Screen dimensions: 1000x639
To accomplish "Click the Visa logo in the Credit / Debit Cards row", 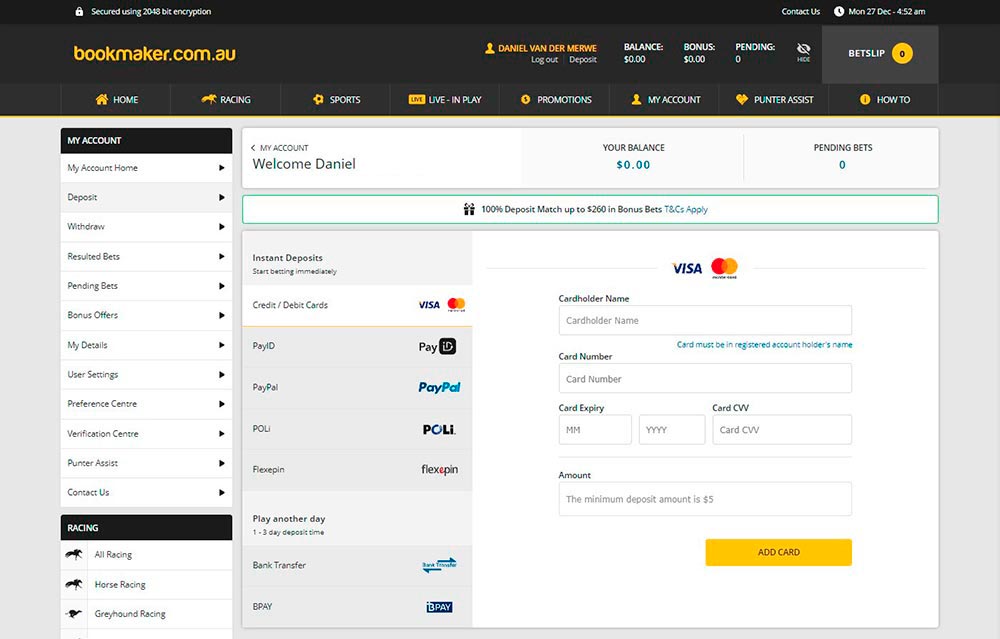I will point(429,305).
